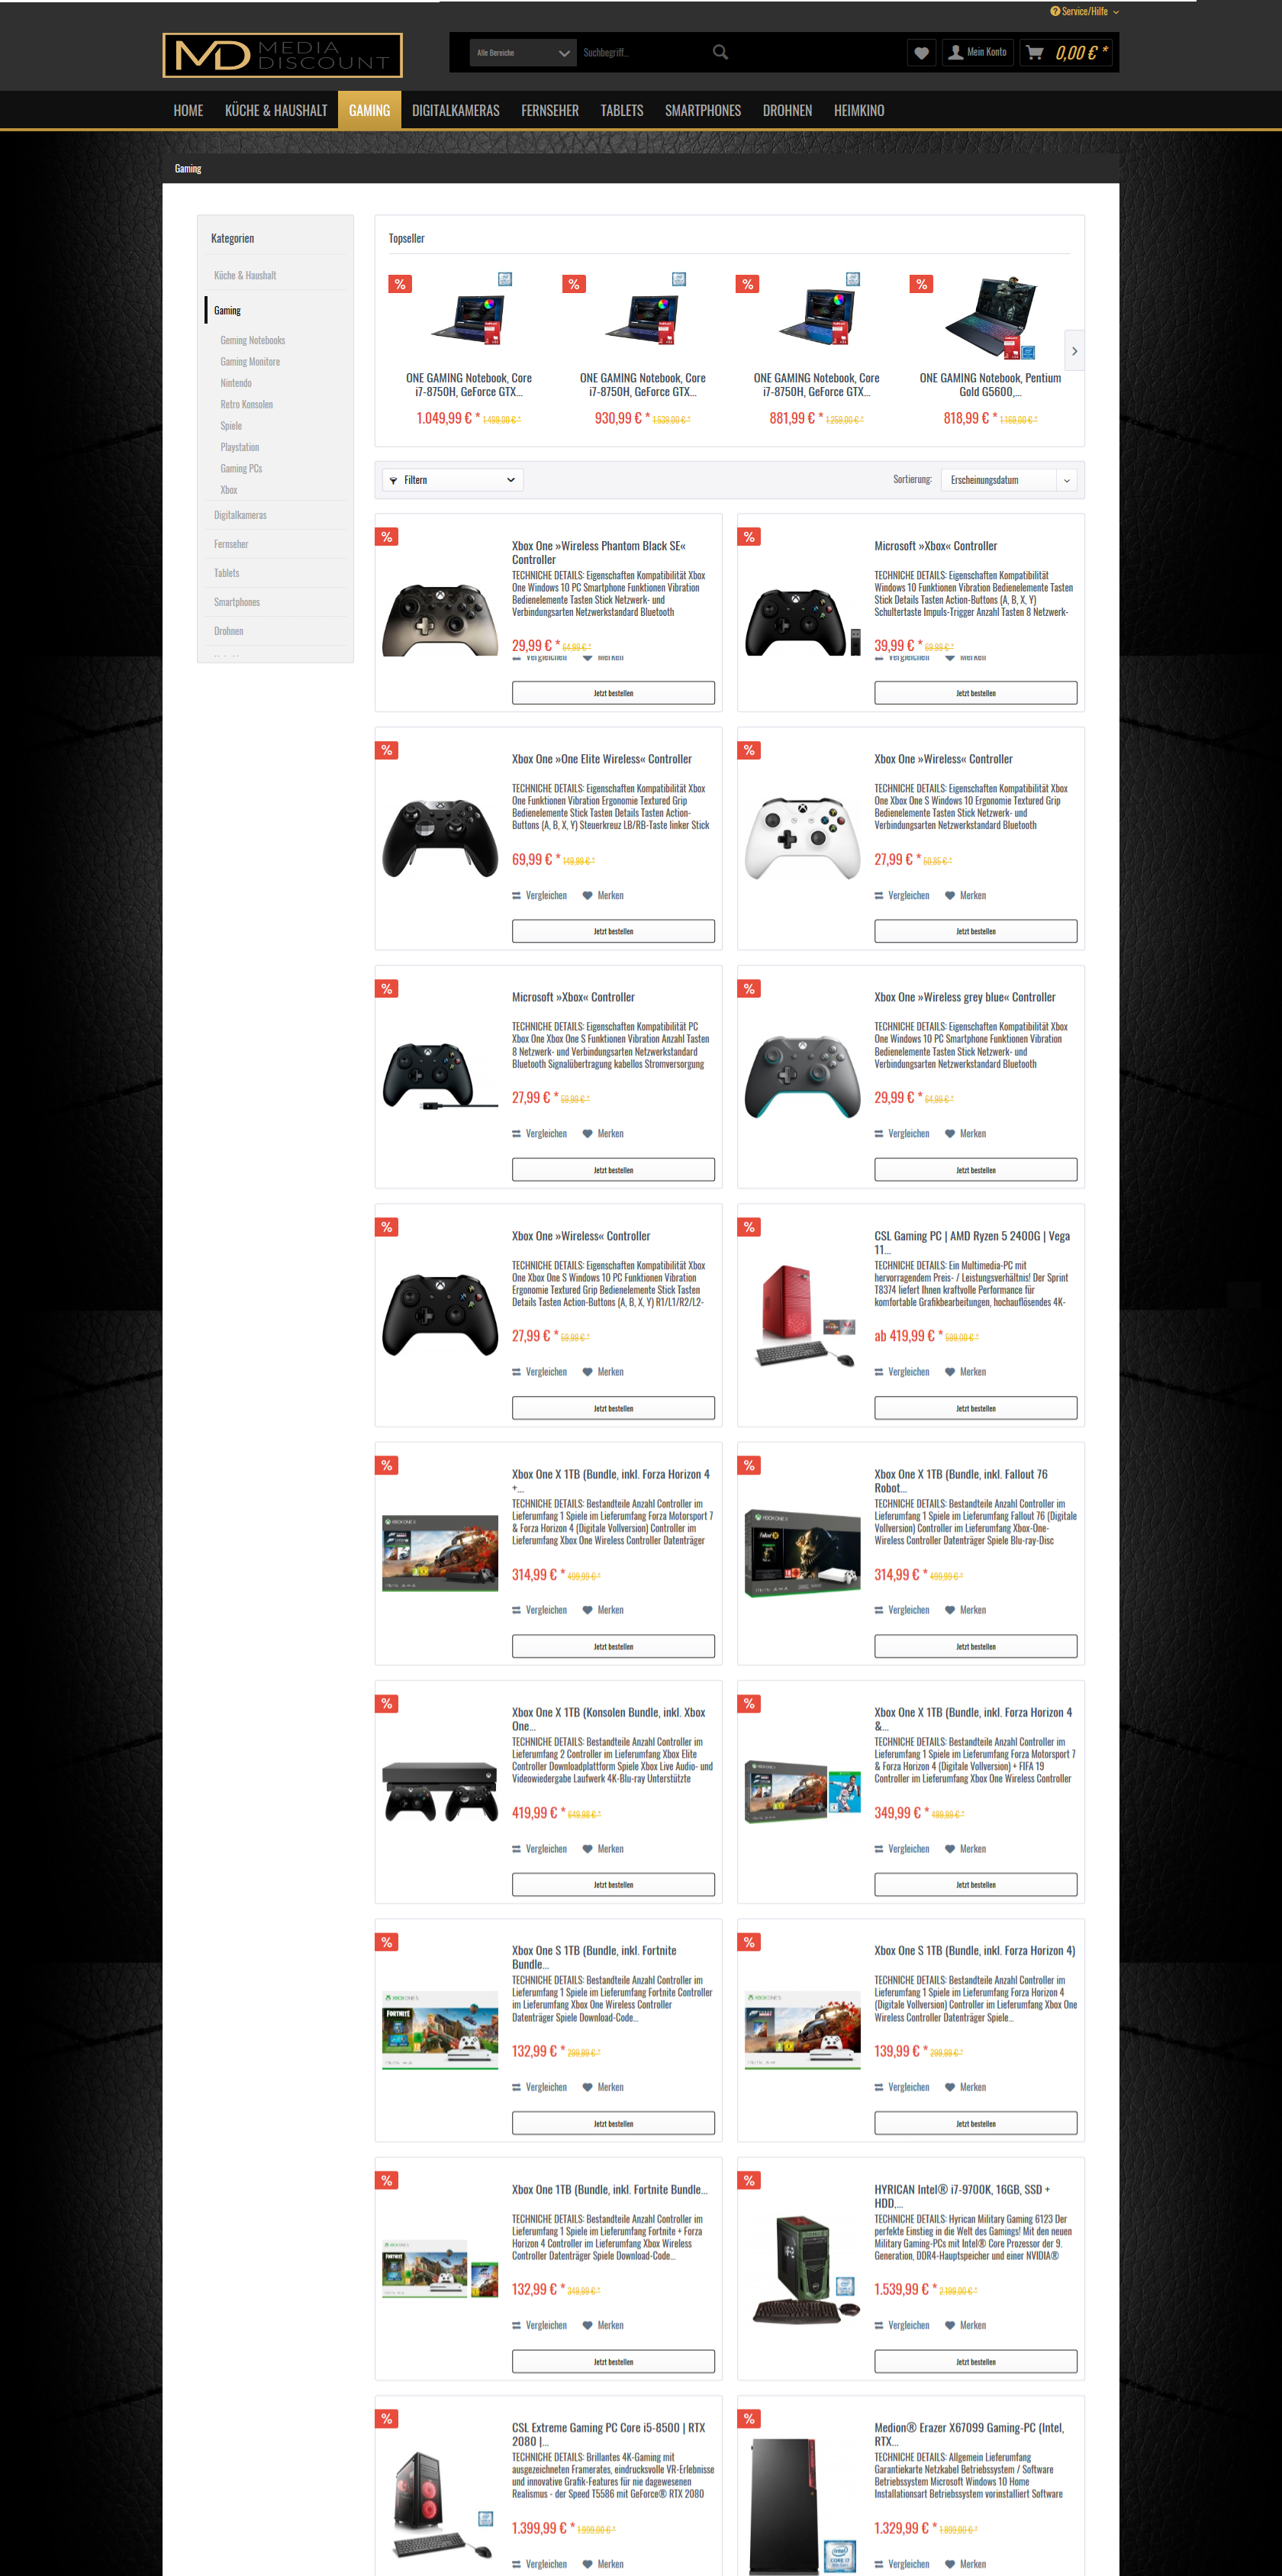Open the Fernseher menu tab
This screenshot has height=2576, width=1282.
coord(550,110)
